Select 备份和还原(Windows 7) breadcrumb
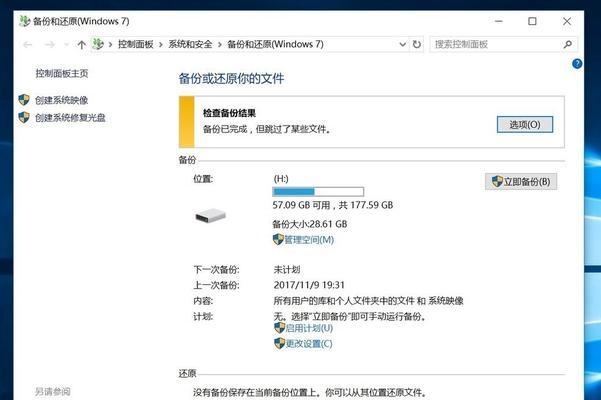The image size is (601, 400). [x=275, y=44]
